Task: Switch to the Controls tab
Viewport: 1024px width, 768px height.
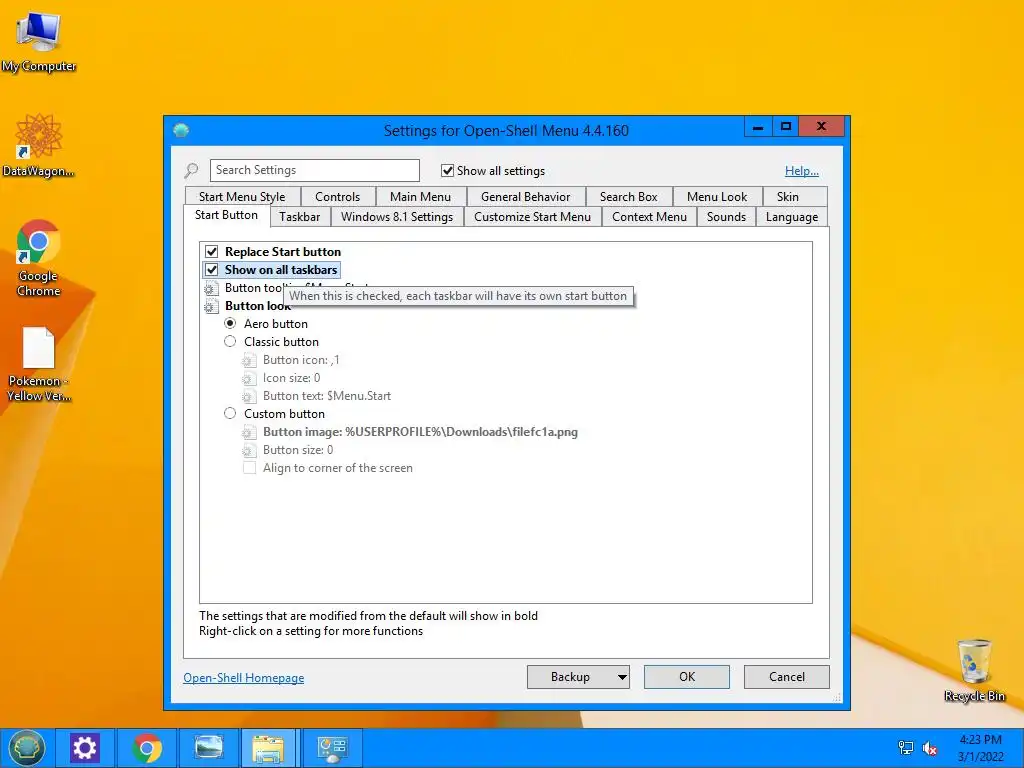Action: [337, 197]
